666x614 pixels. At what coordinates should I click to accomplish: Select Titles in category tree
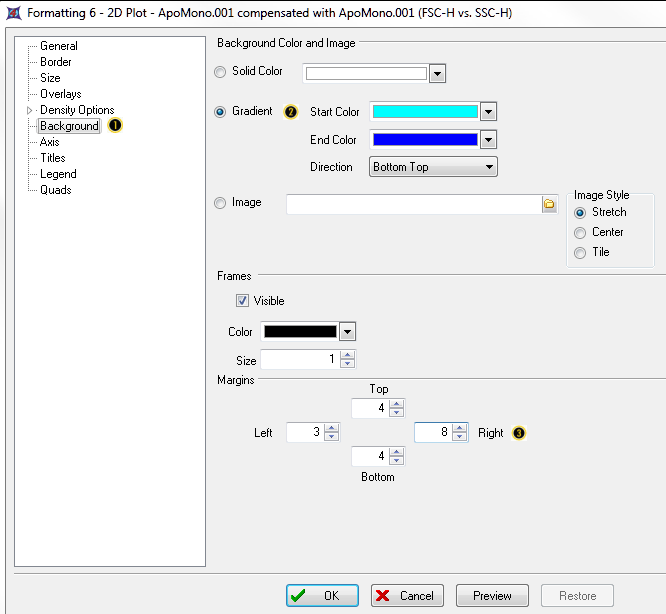[53, 158]
